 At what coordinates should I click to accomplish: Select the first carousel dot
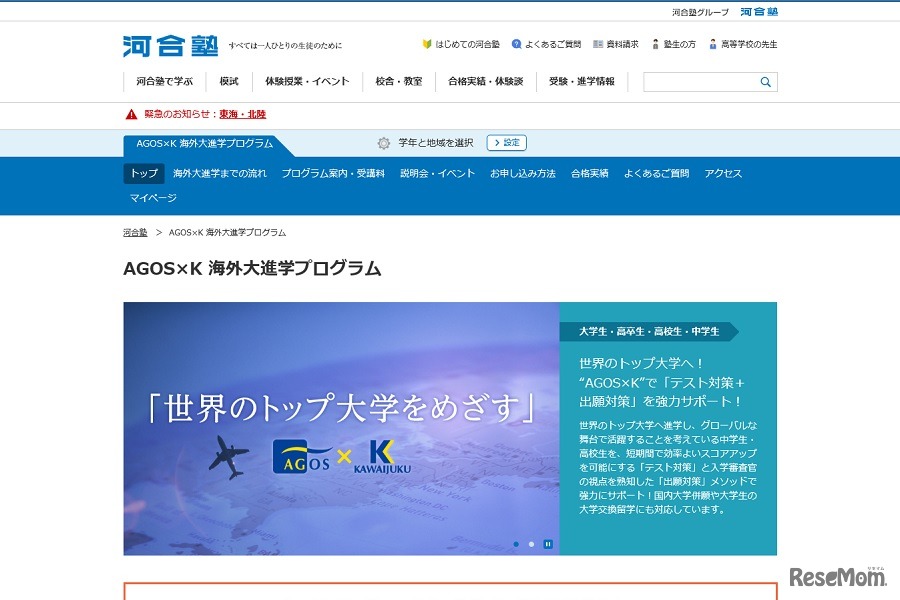point(516,544)
